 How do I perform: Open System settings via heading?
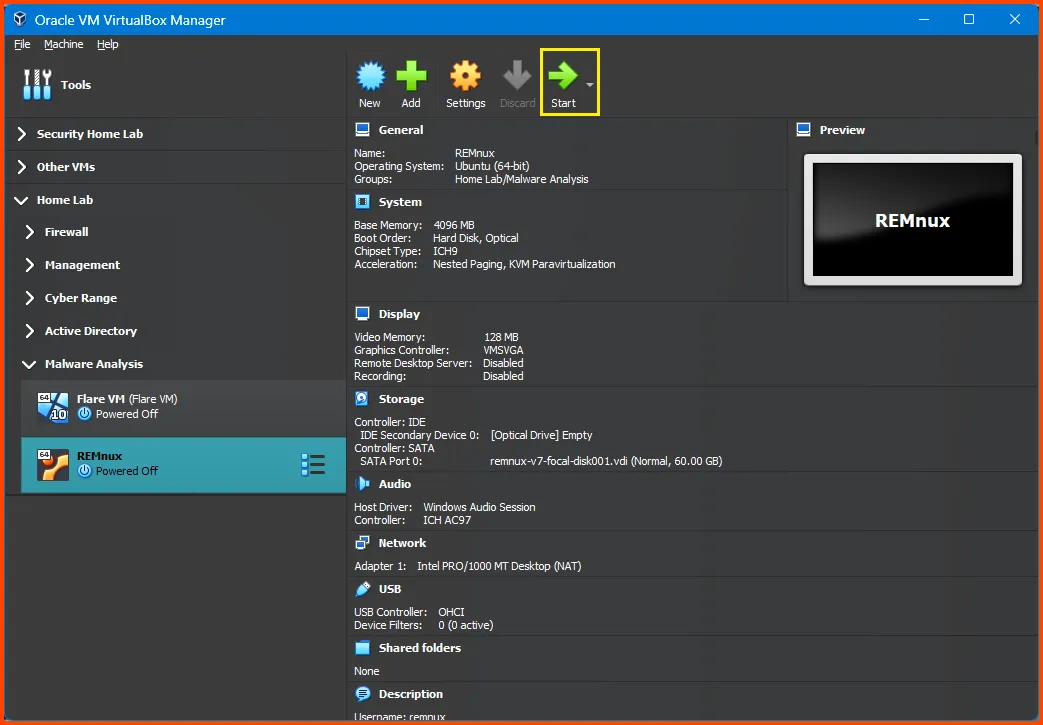(x=400, y=202)
